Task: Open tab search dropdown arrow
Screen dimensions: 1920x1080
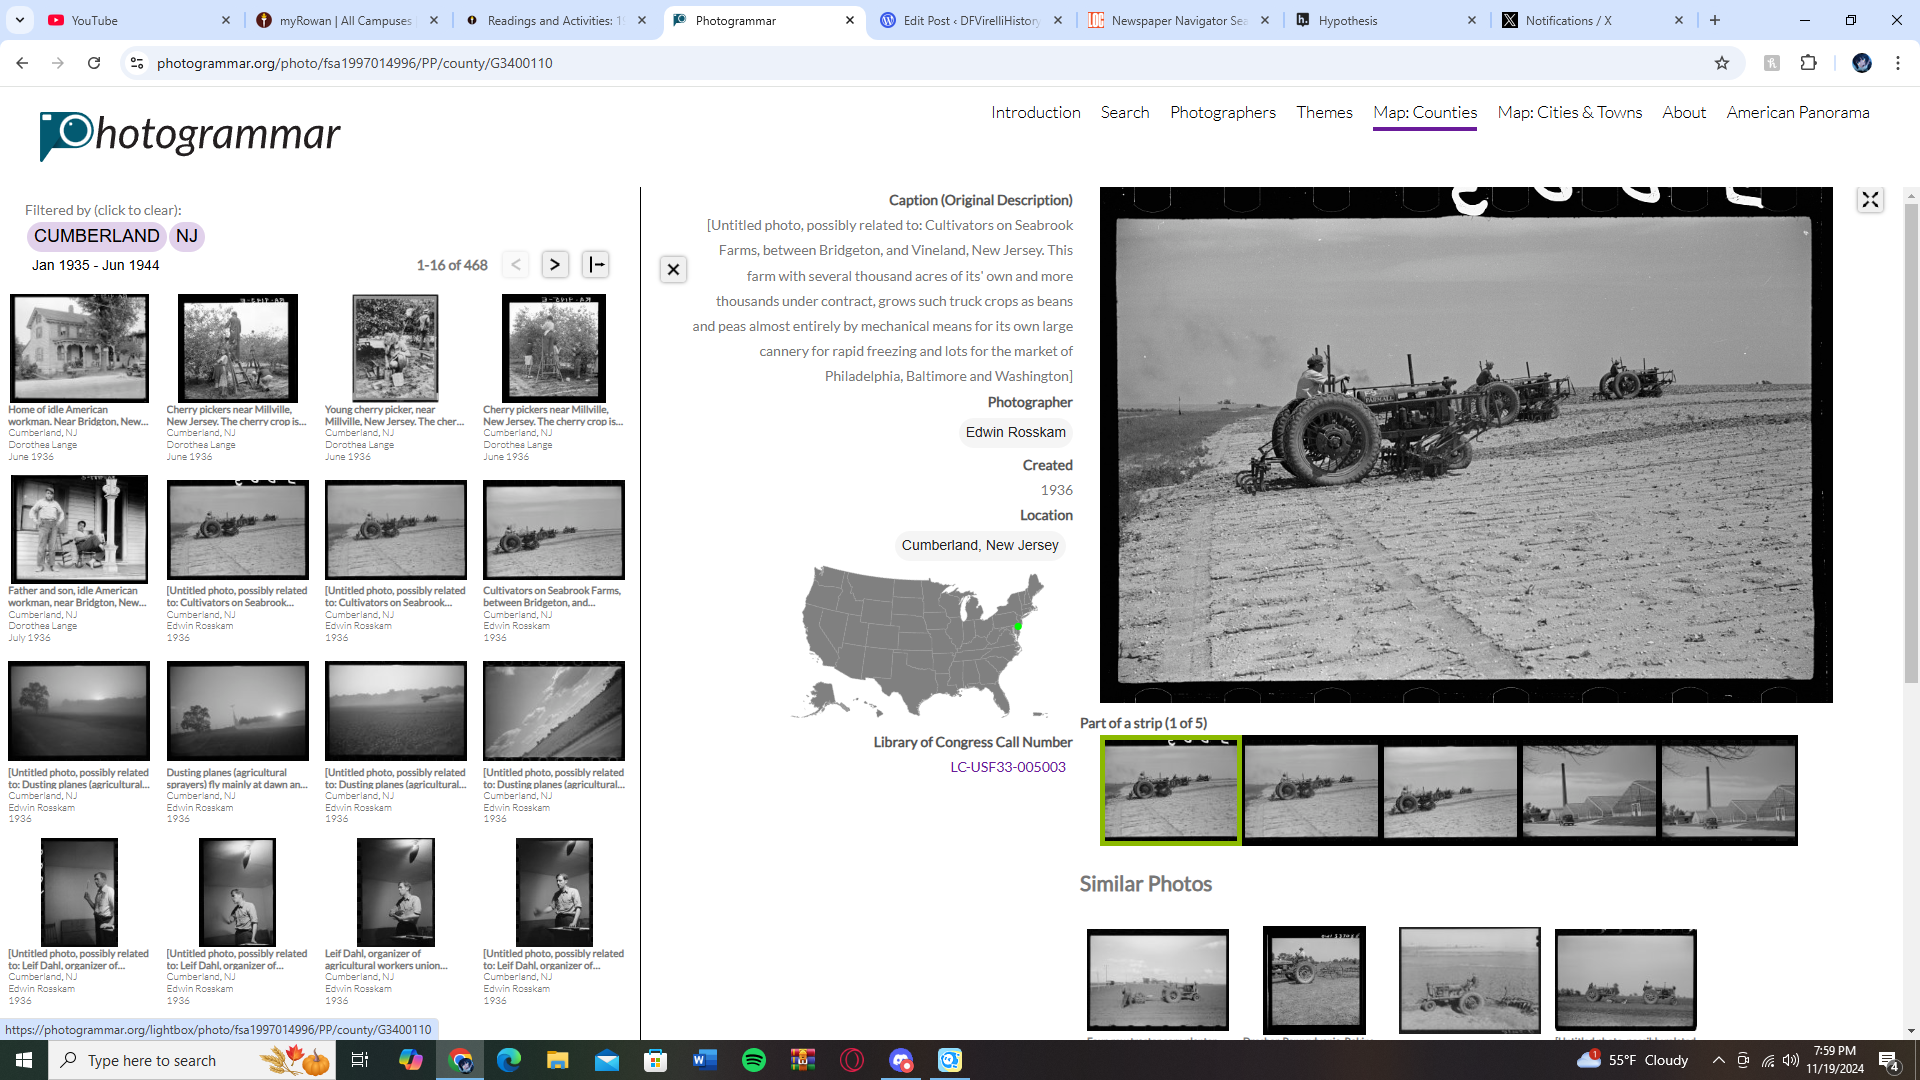Action: [x=20, y=20]
